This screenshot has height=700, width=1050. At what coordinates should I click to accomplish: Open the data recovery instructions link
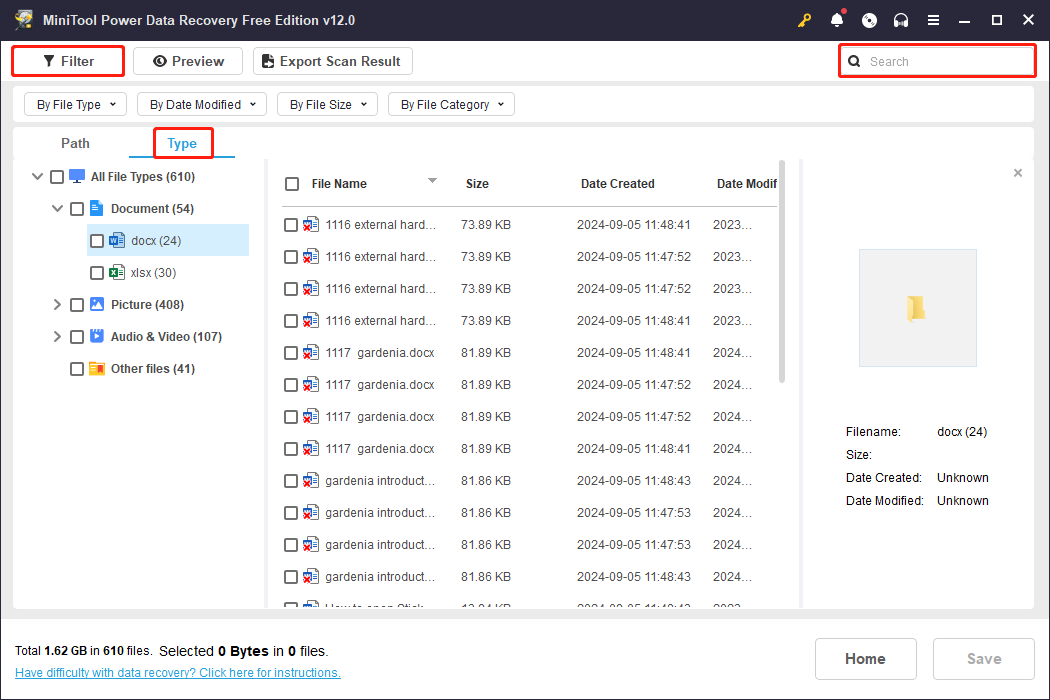tap(177, 673)
